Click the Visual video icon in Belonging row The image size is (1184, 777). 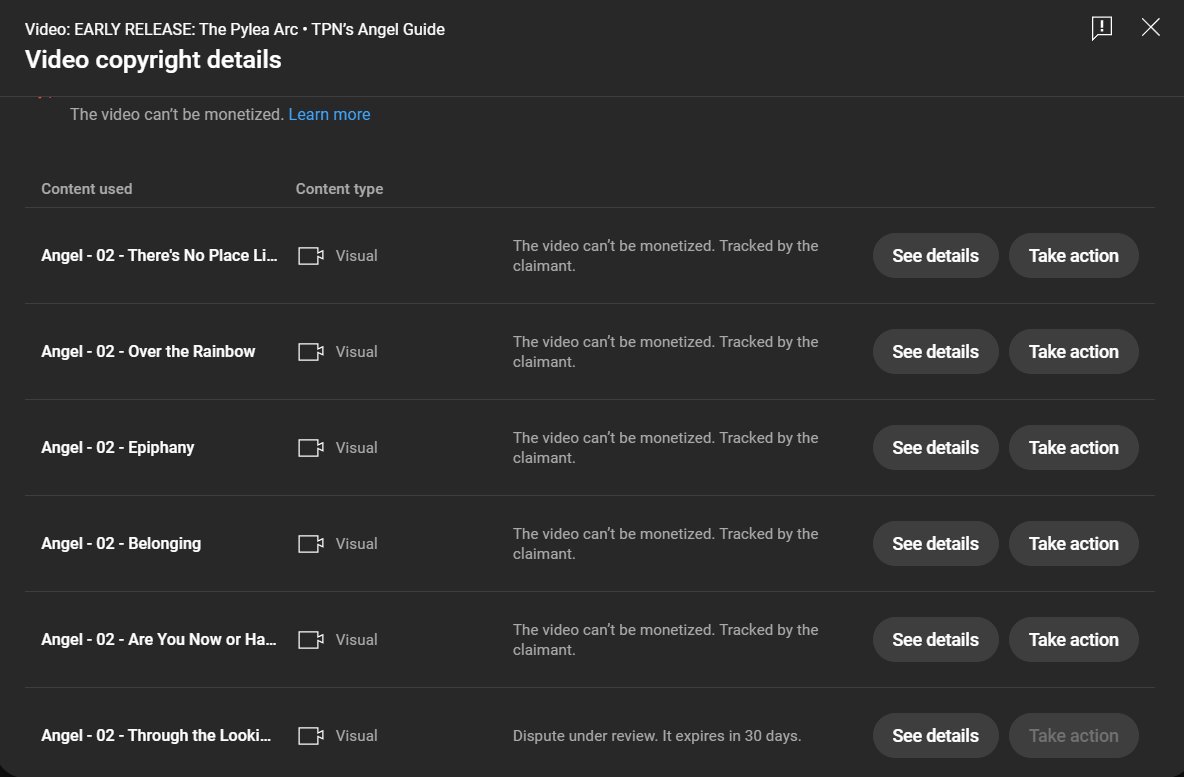tap(311, 543)
